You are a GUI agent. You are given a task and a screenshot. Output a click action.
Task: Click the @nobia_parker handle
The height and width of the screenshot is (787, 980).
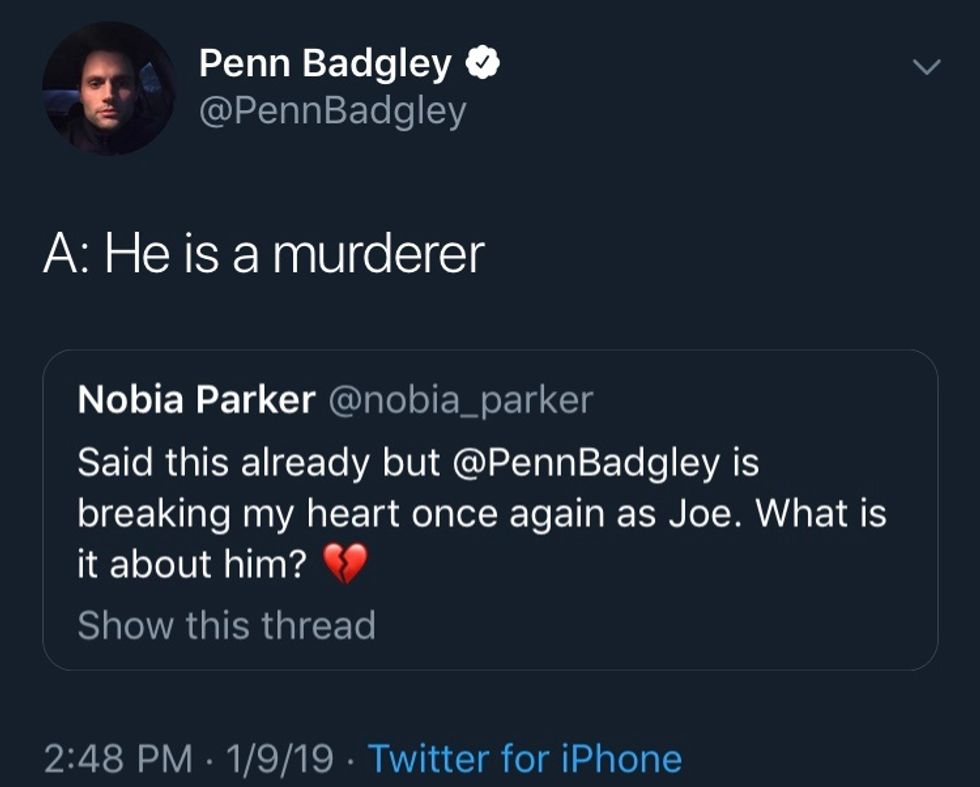tap(460, 400)
